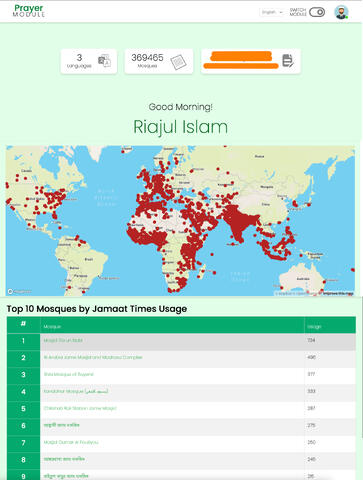Open the rank 2 mosque link
This screenshot has width=363, height=480.
(x=93, y=357)
